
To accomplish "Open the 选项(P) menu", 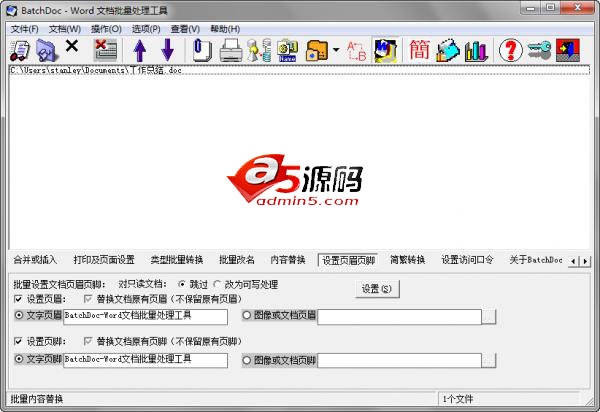I will tap(146, 29).
